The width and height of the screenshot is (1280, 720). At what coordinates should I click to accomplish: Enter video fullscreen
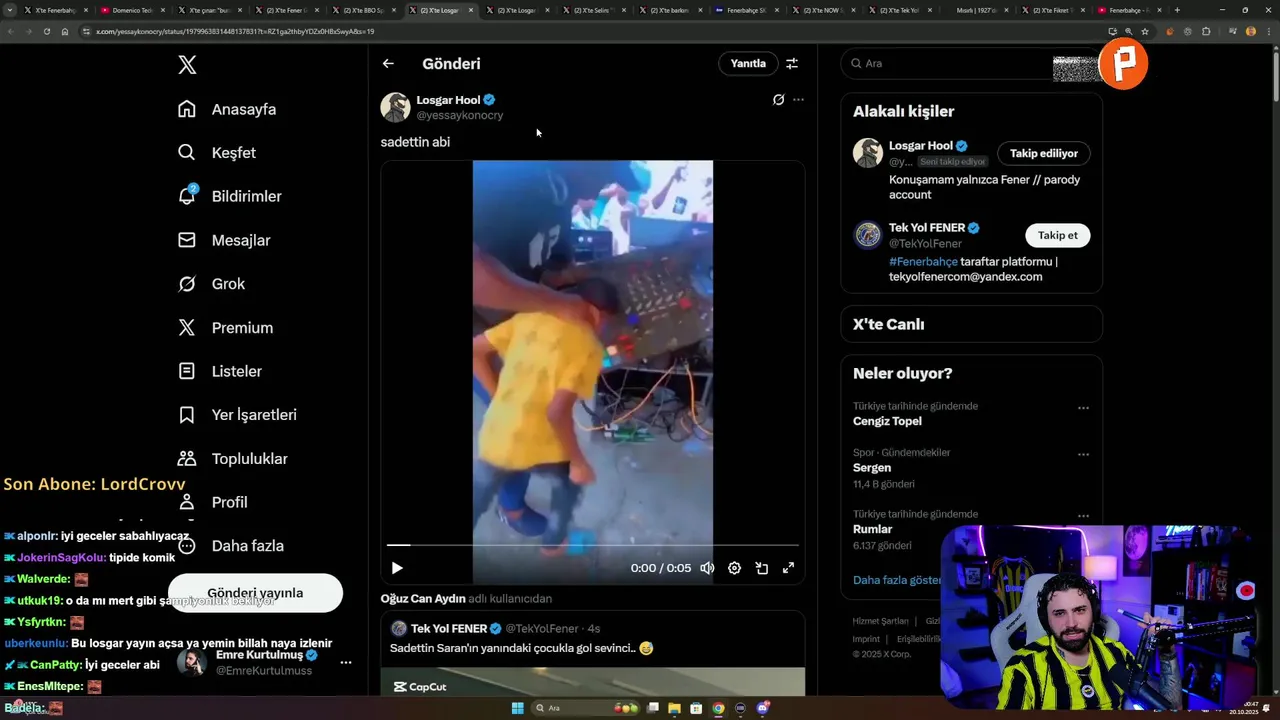788,568
